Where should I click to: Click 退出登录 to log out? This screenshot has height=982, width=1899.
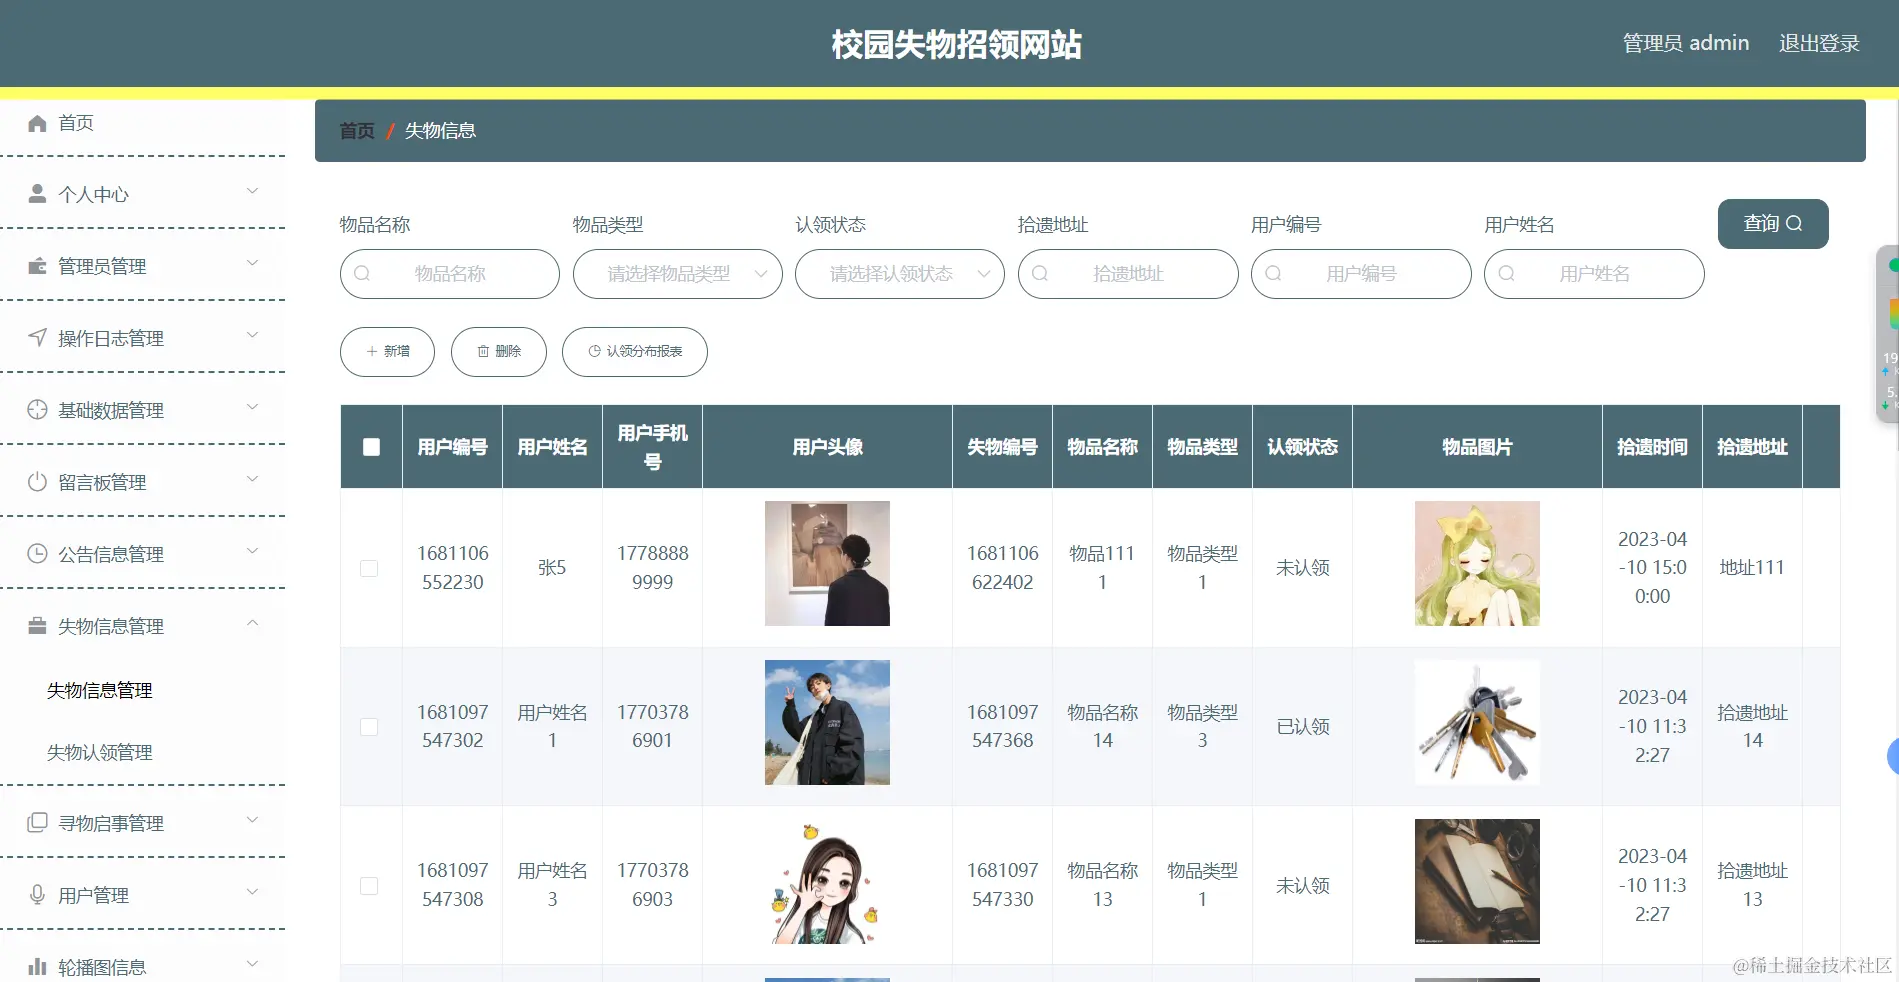click(1819, 44)
